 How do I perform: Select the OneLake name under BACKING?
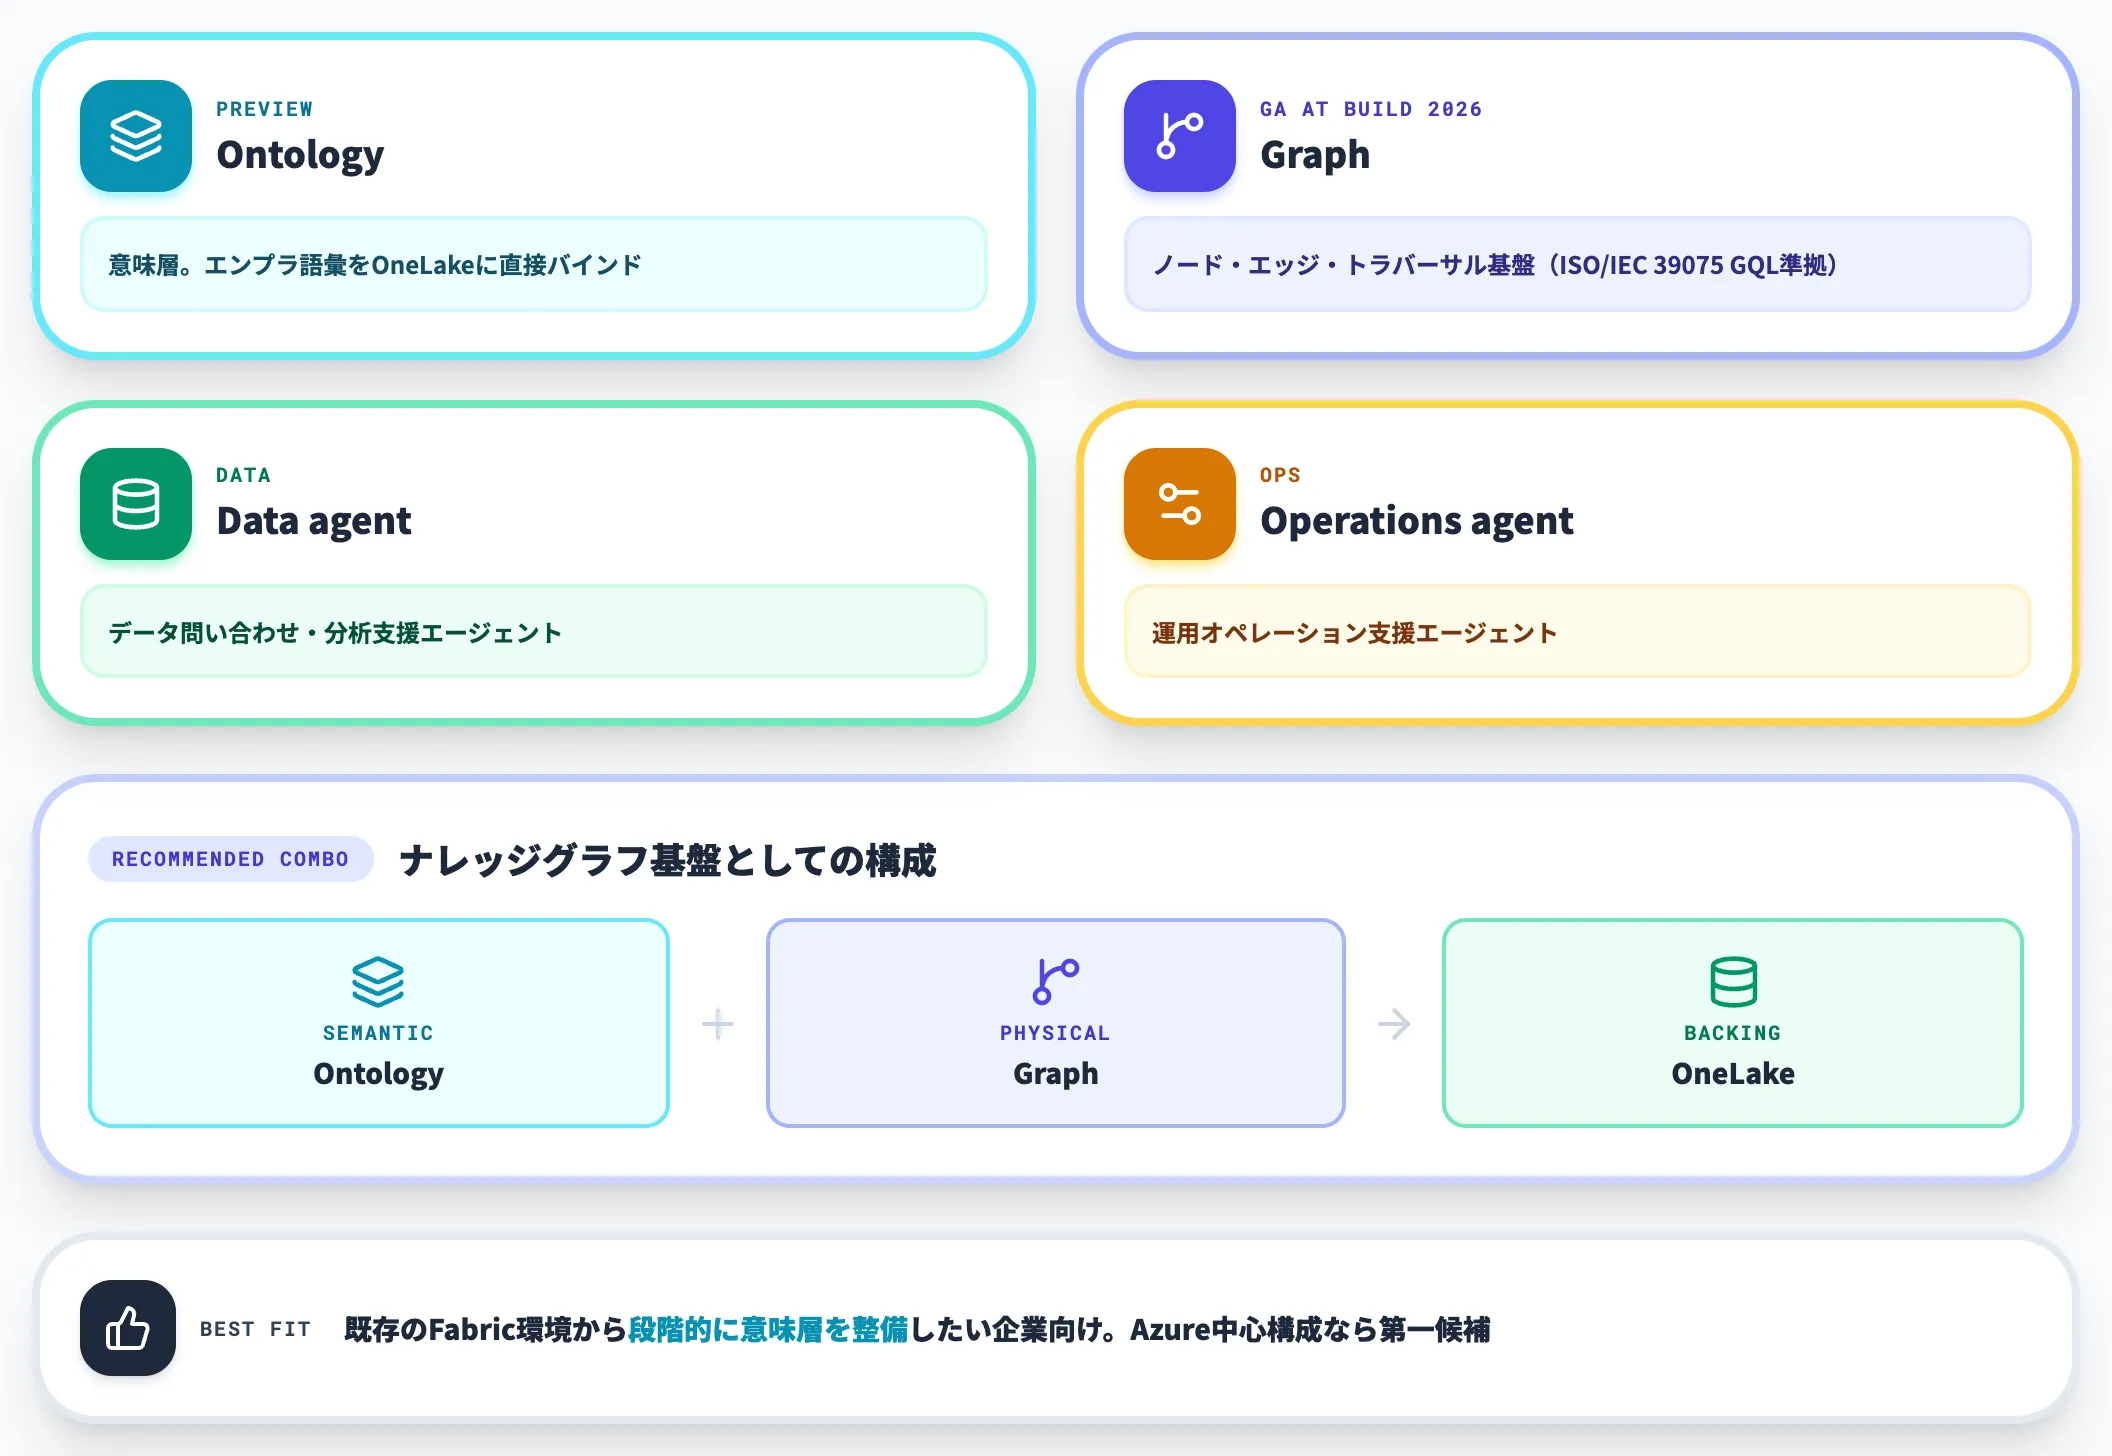1733,1074
